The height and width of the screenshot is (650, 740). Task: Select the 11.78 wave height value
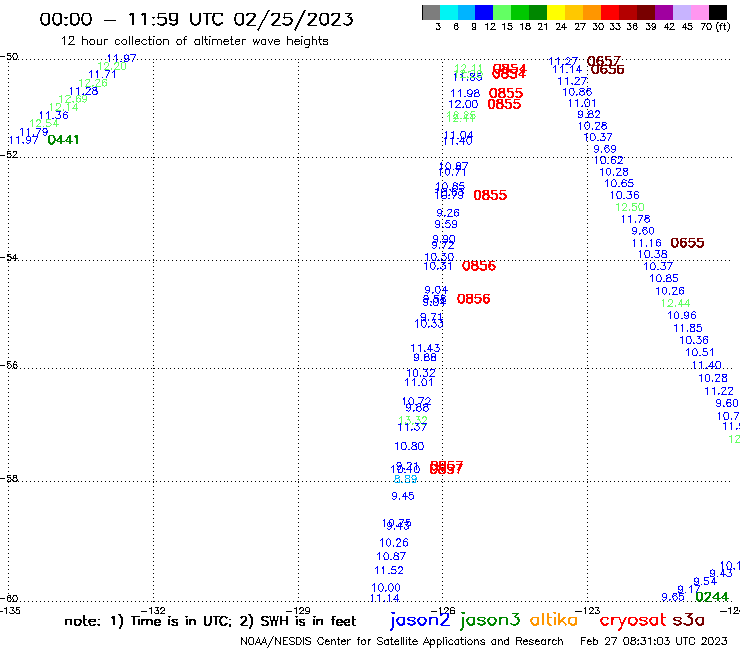(x=635, y=219)
